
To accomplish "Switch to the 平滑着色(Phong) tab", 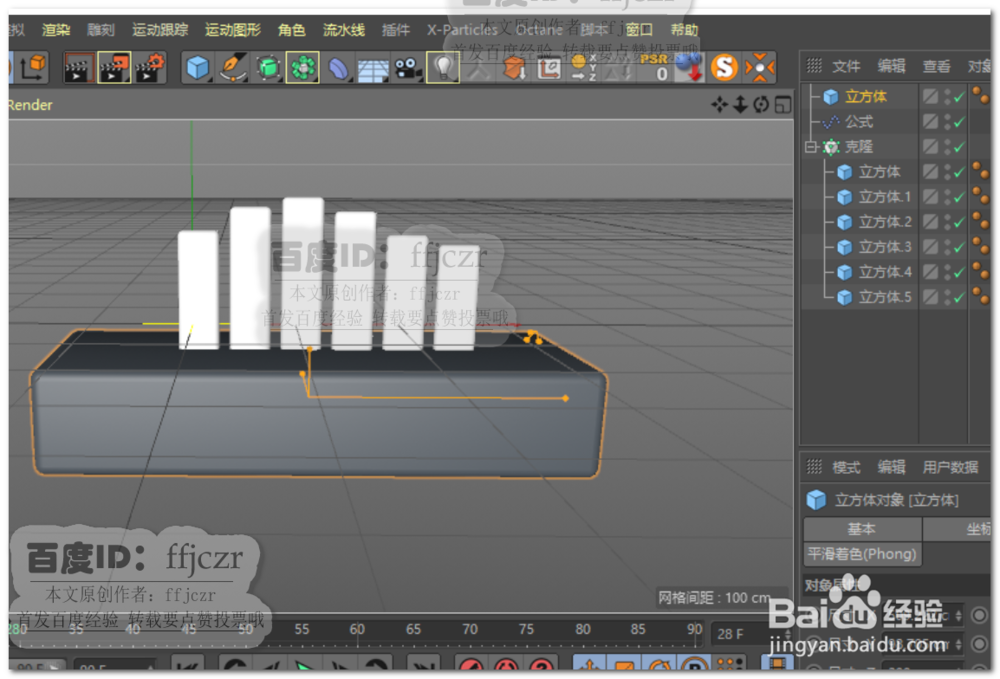I will (x=862, y=553).
